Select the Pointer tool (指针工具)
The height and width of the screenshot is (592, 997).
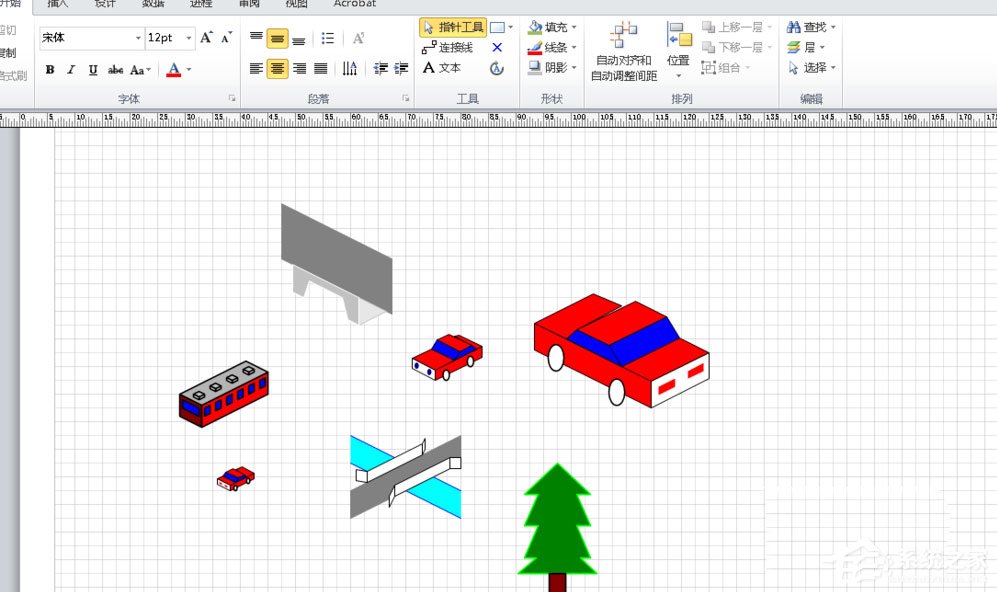(452, 28)
